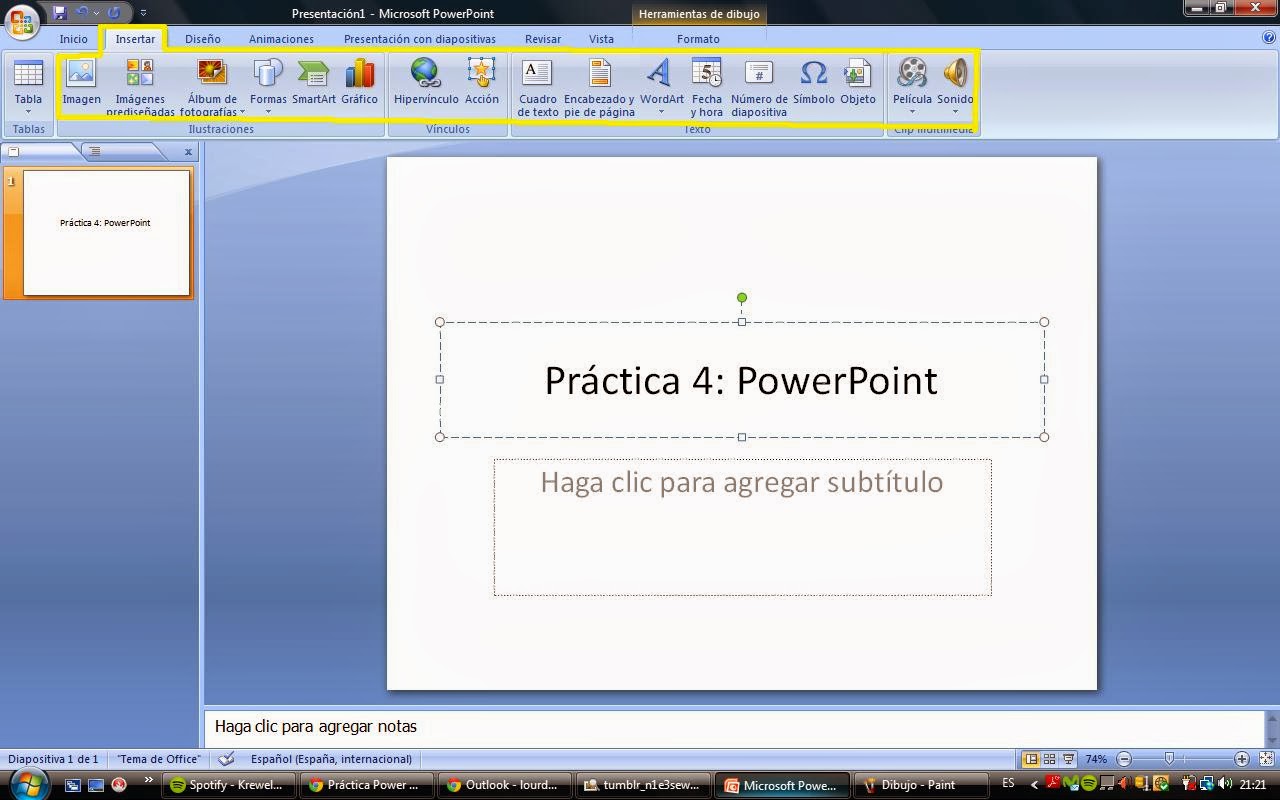This screenshot has width=1280, height=800.
Task: Add a Hipervínculo link
Action: (x=426, y=82)
